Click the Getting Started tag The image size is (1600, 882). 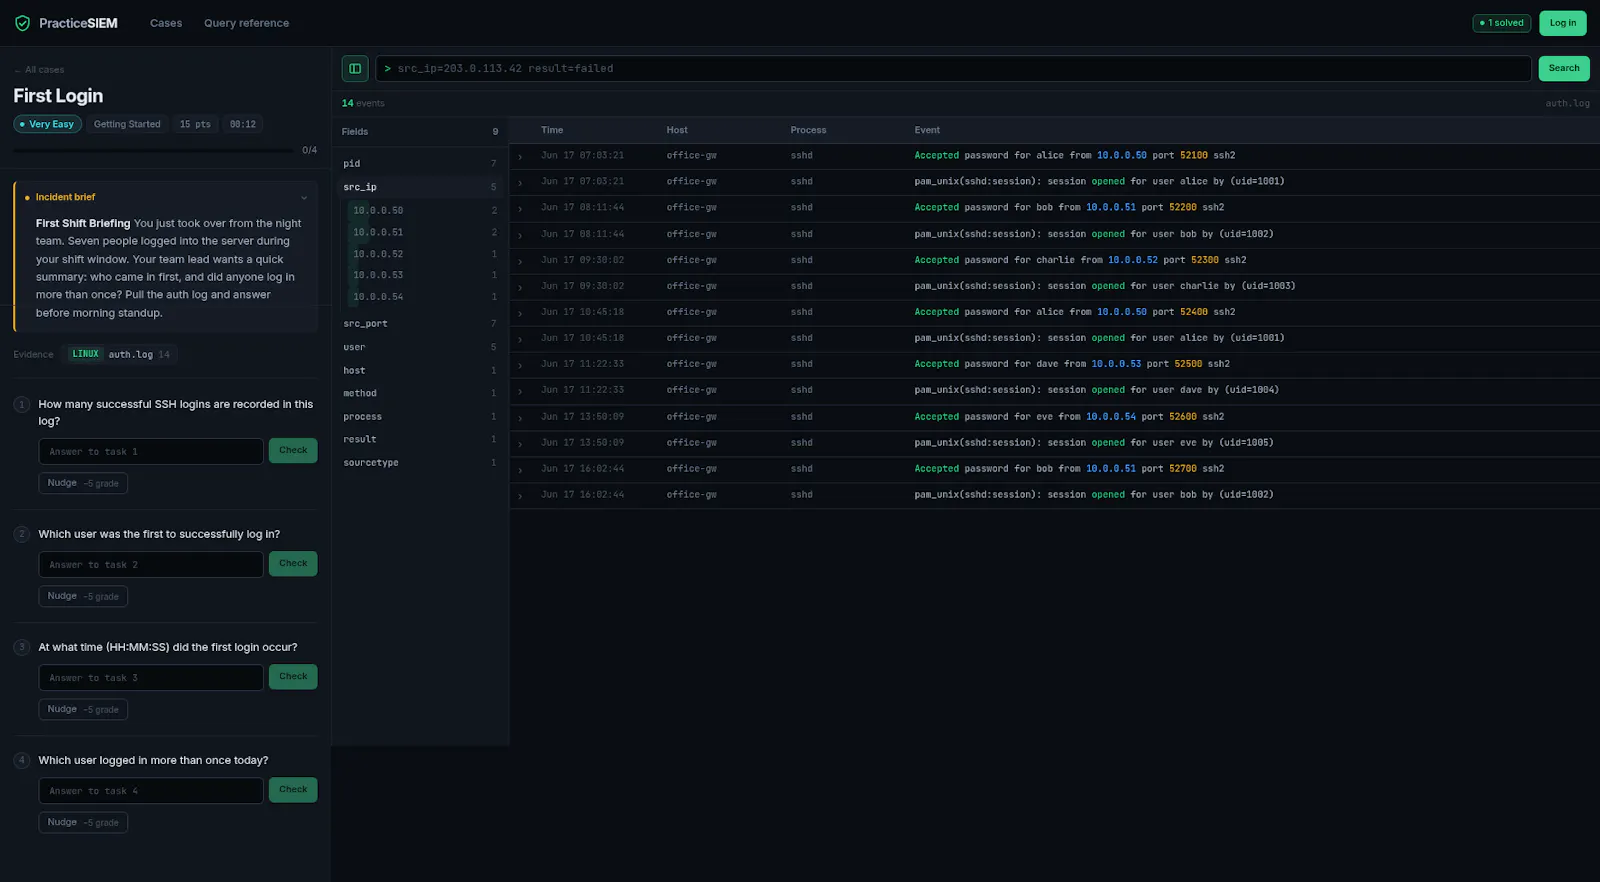pyautogui.click(x=127, y=124)
